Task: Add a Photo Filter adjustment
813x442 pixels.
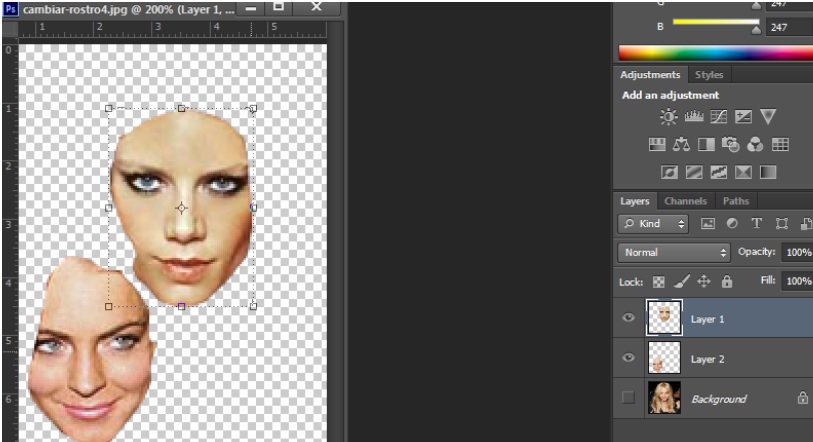Action: click(730, 145)
